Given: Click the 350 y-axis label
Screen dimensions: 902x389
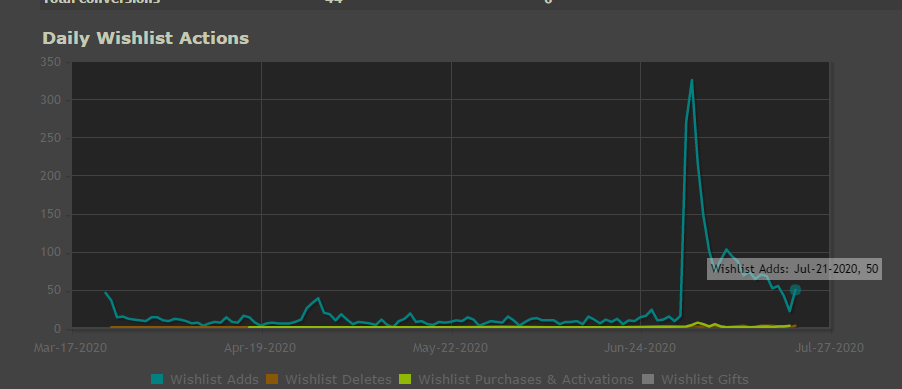Looking at the screenshot, I should point(51,62).
